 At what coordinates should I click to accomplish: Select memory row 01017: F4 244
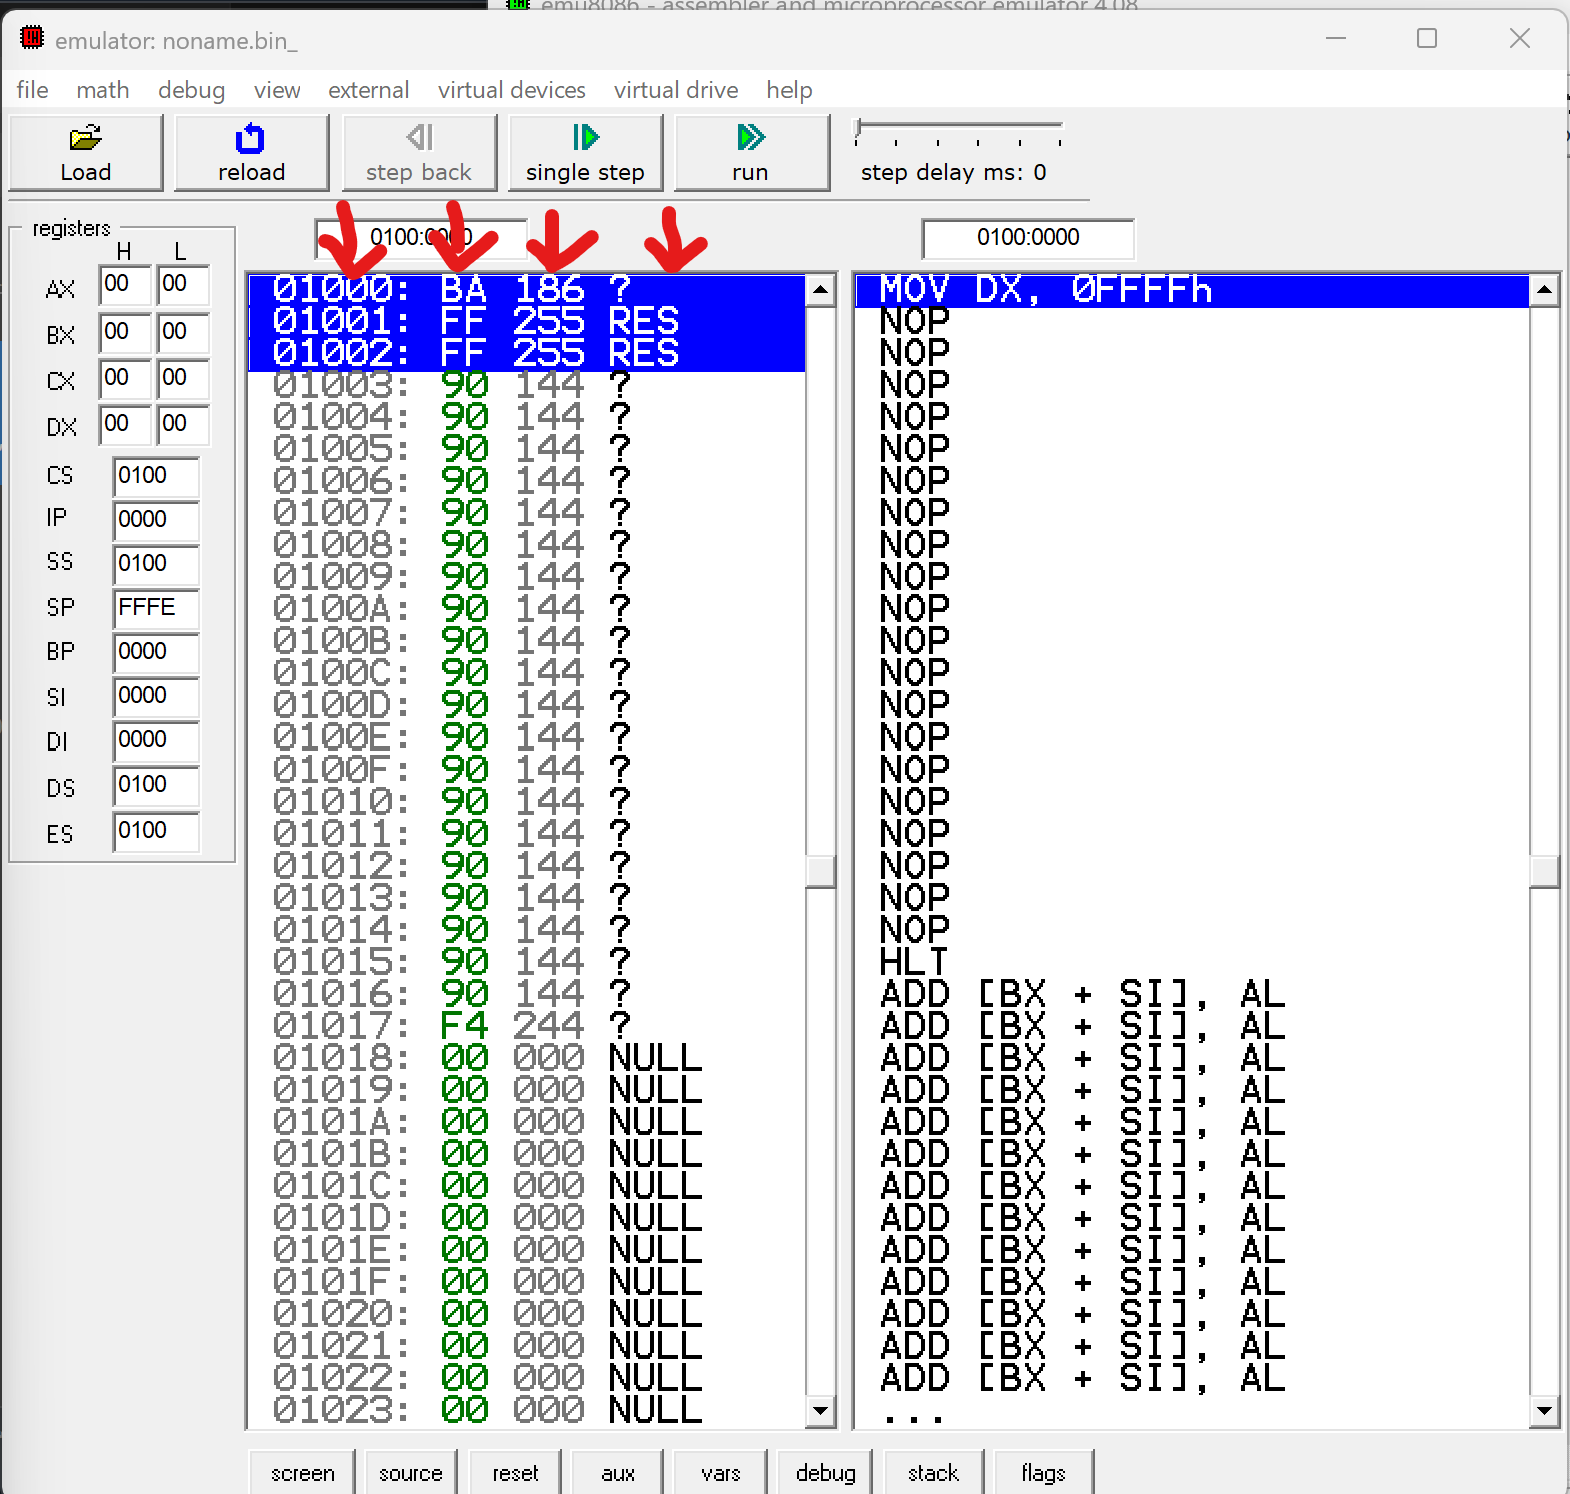tap(526, 1026)
